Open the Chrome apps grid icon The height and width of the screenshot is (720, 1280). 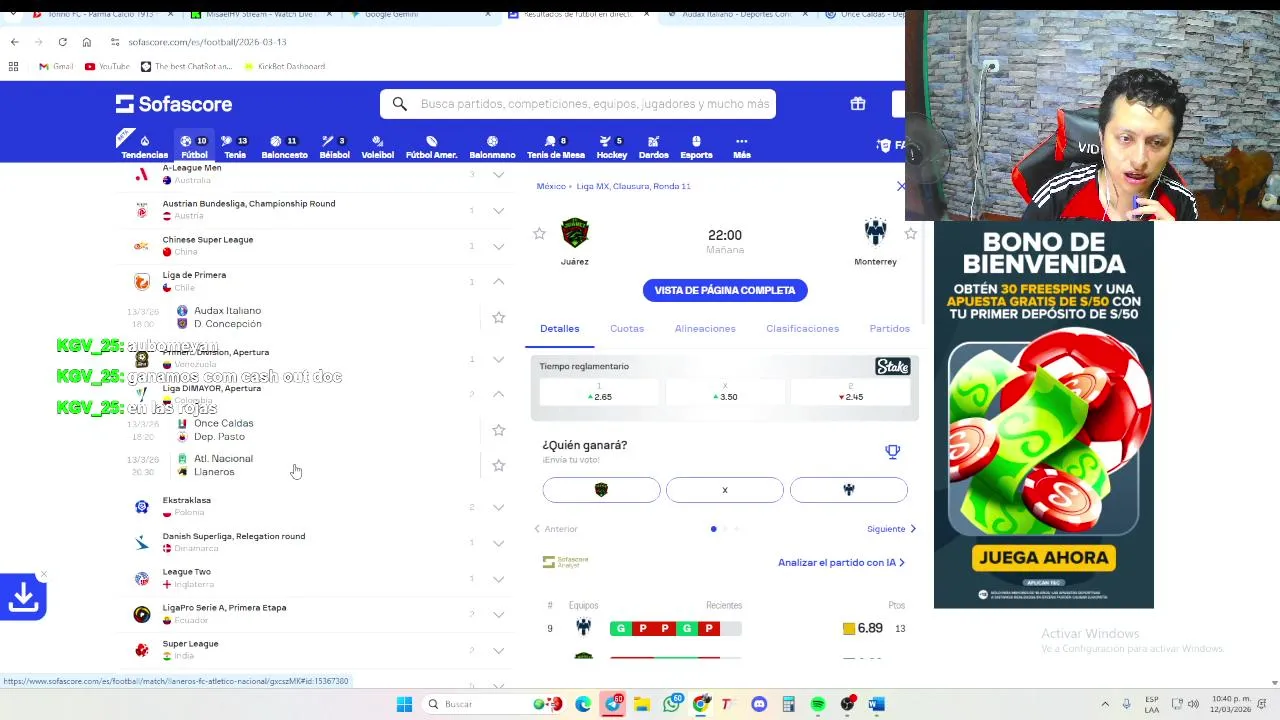(x=13, y=66)
